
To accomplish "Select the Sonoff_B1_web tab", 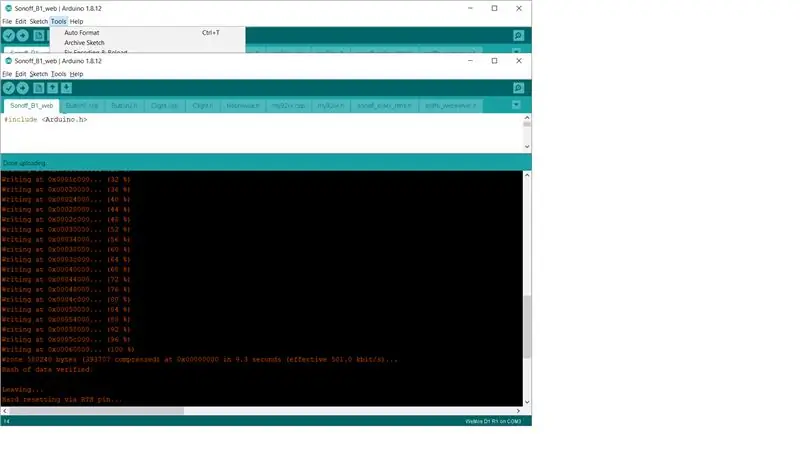I will pos(32,106).
